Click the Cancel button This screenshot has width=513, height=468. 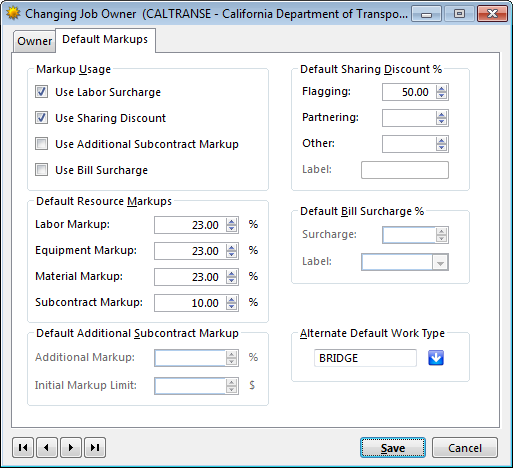(465, 448)
